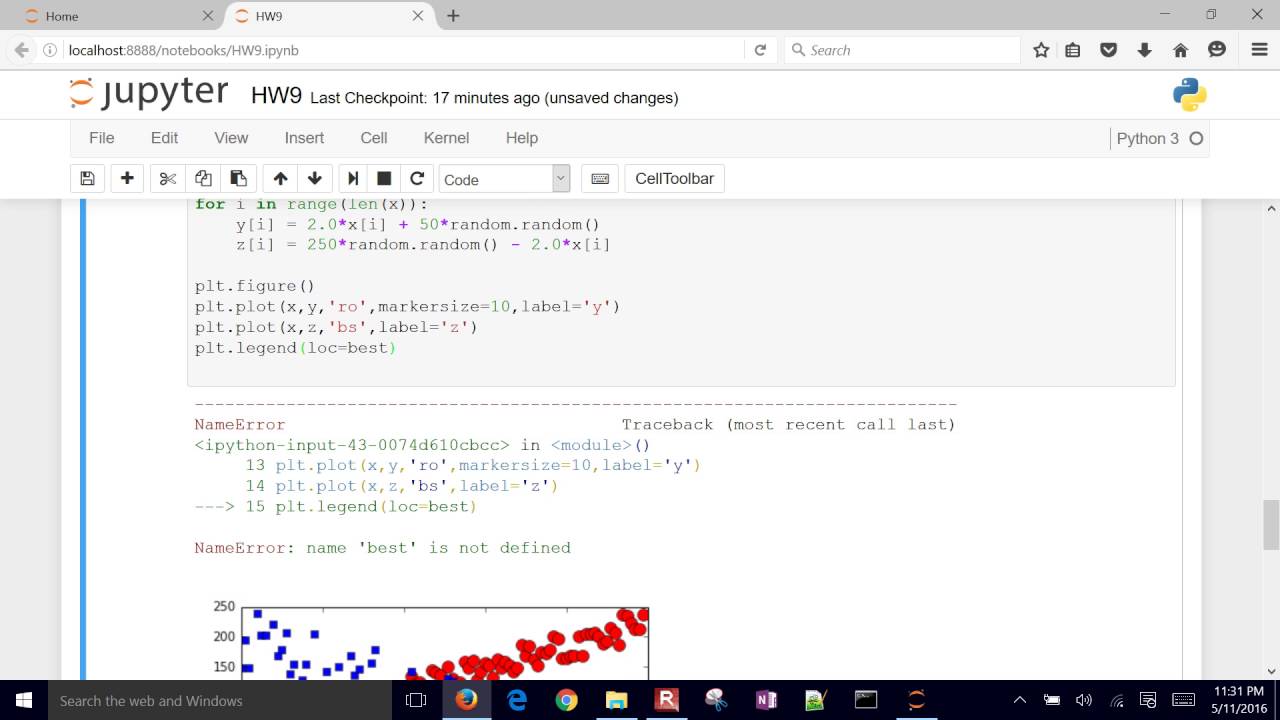Screen dimensions: 1280x720
Task: Open Task View on the taskbar
Action: pyautogui.click(x=416, y=701)
